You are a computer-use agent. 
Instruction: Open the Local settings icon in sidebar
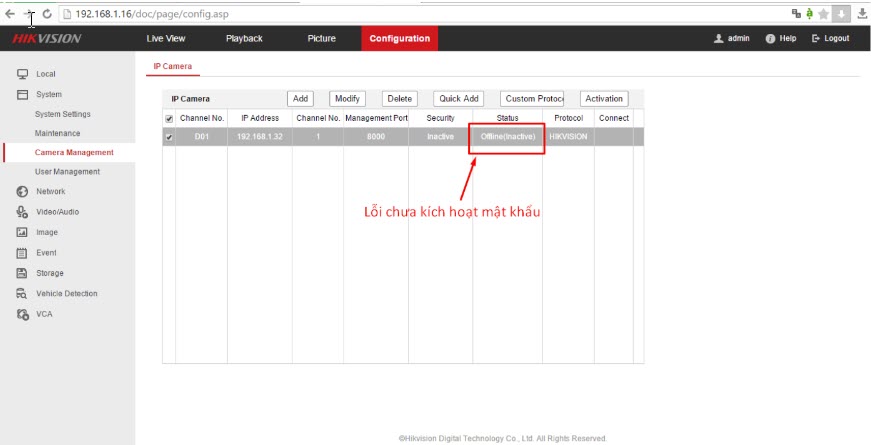pyautogui.click(x=22, y=74)
